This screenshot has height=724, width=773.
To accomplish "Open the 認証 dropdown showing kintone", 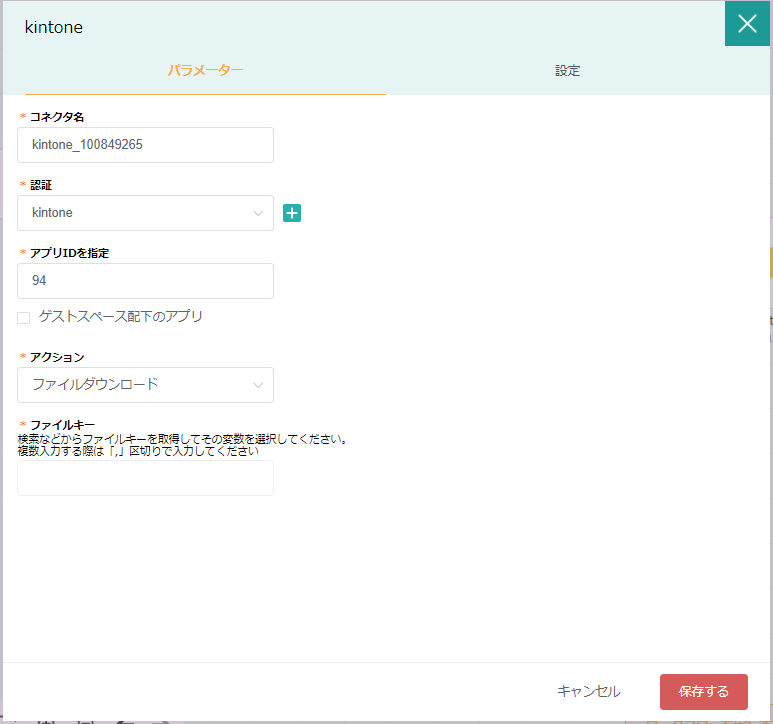I will point(145,213).
